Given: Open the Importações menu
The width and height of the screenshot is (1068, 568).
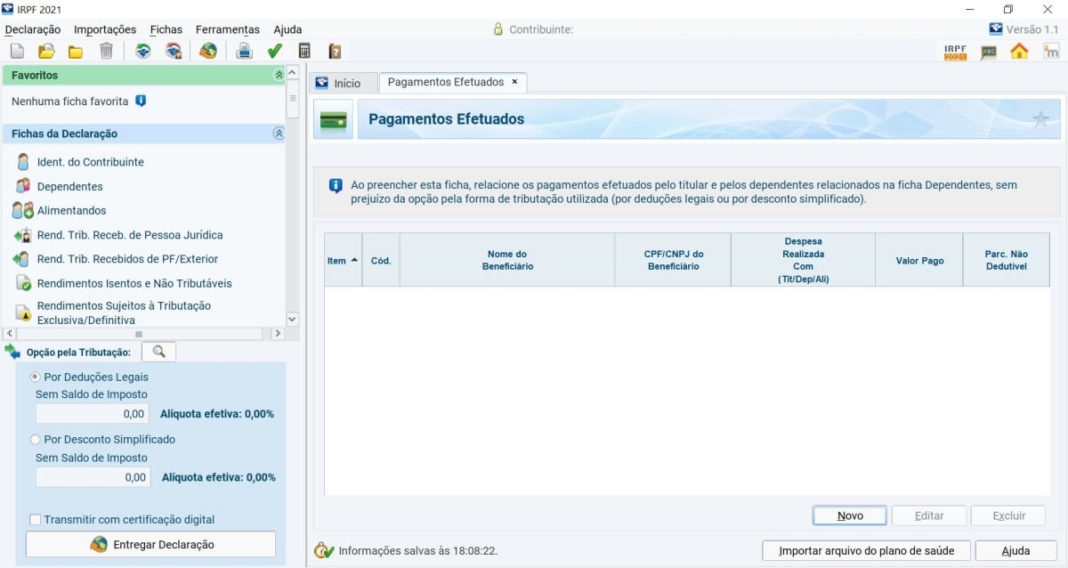Looking at the screenshot, I should [x=105, y=29].
